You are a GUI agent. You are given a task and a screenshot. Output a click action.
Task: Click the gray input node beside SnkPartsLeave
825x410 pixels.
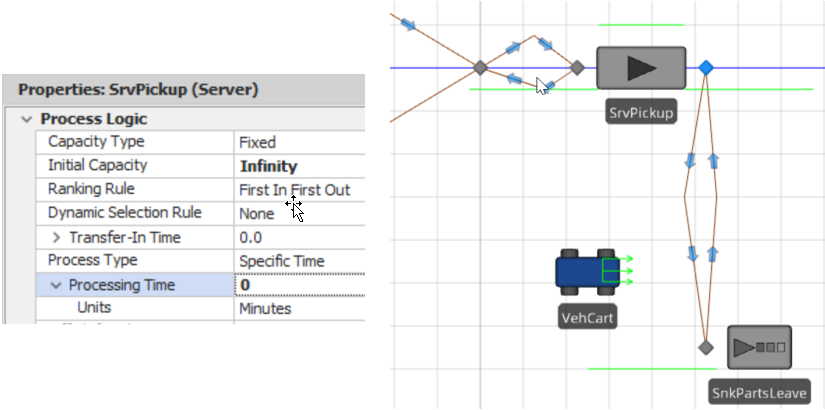706,347
